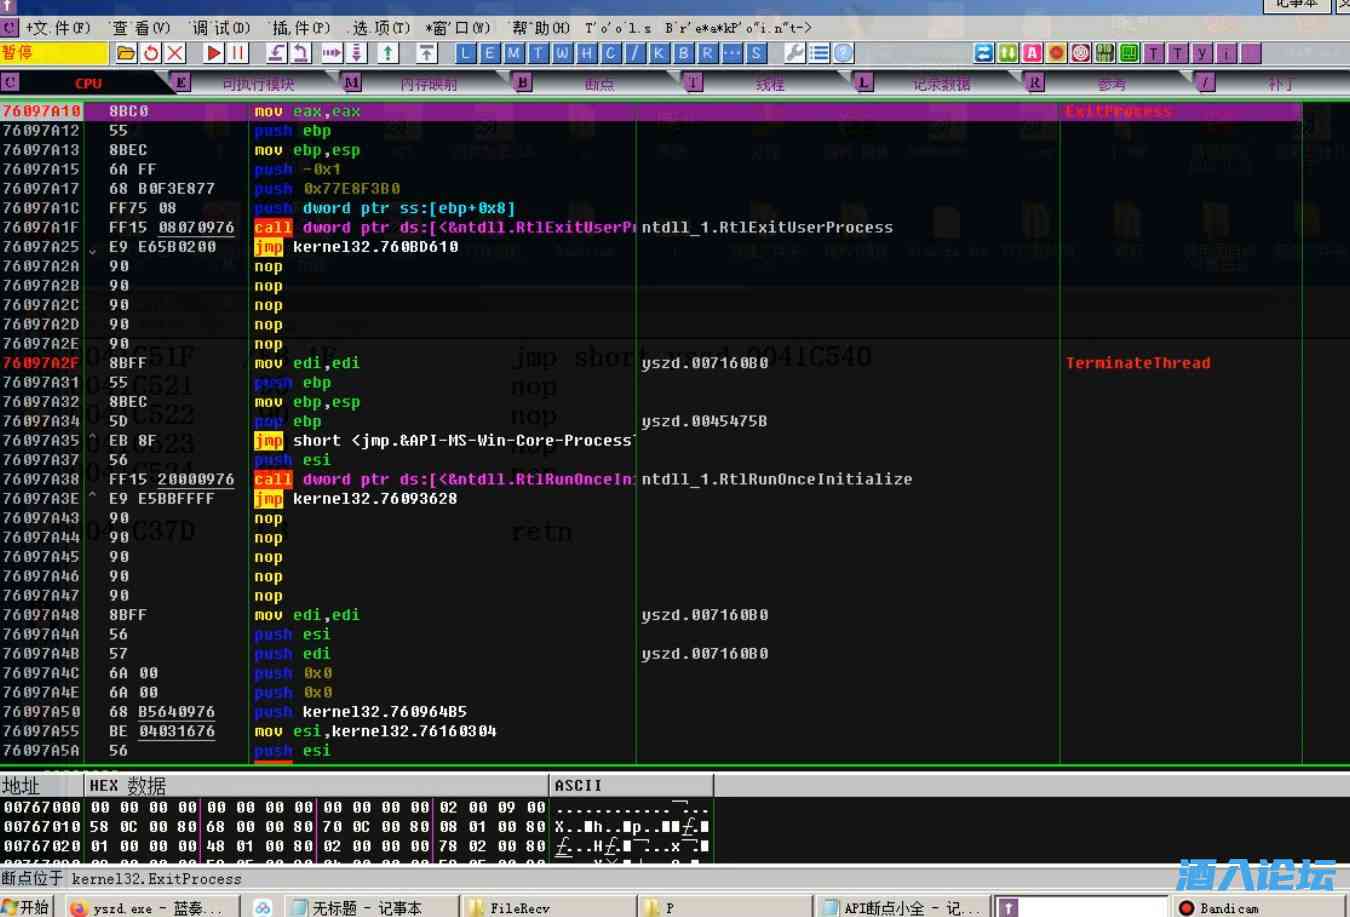Open the 选项(T) menu
Screen dimensions: 1350x917
point(380,28)
